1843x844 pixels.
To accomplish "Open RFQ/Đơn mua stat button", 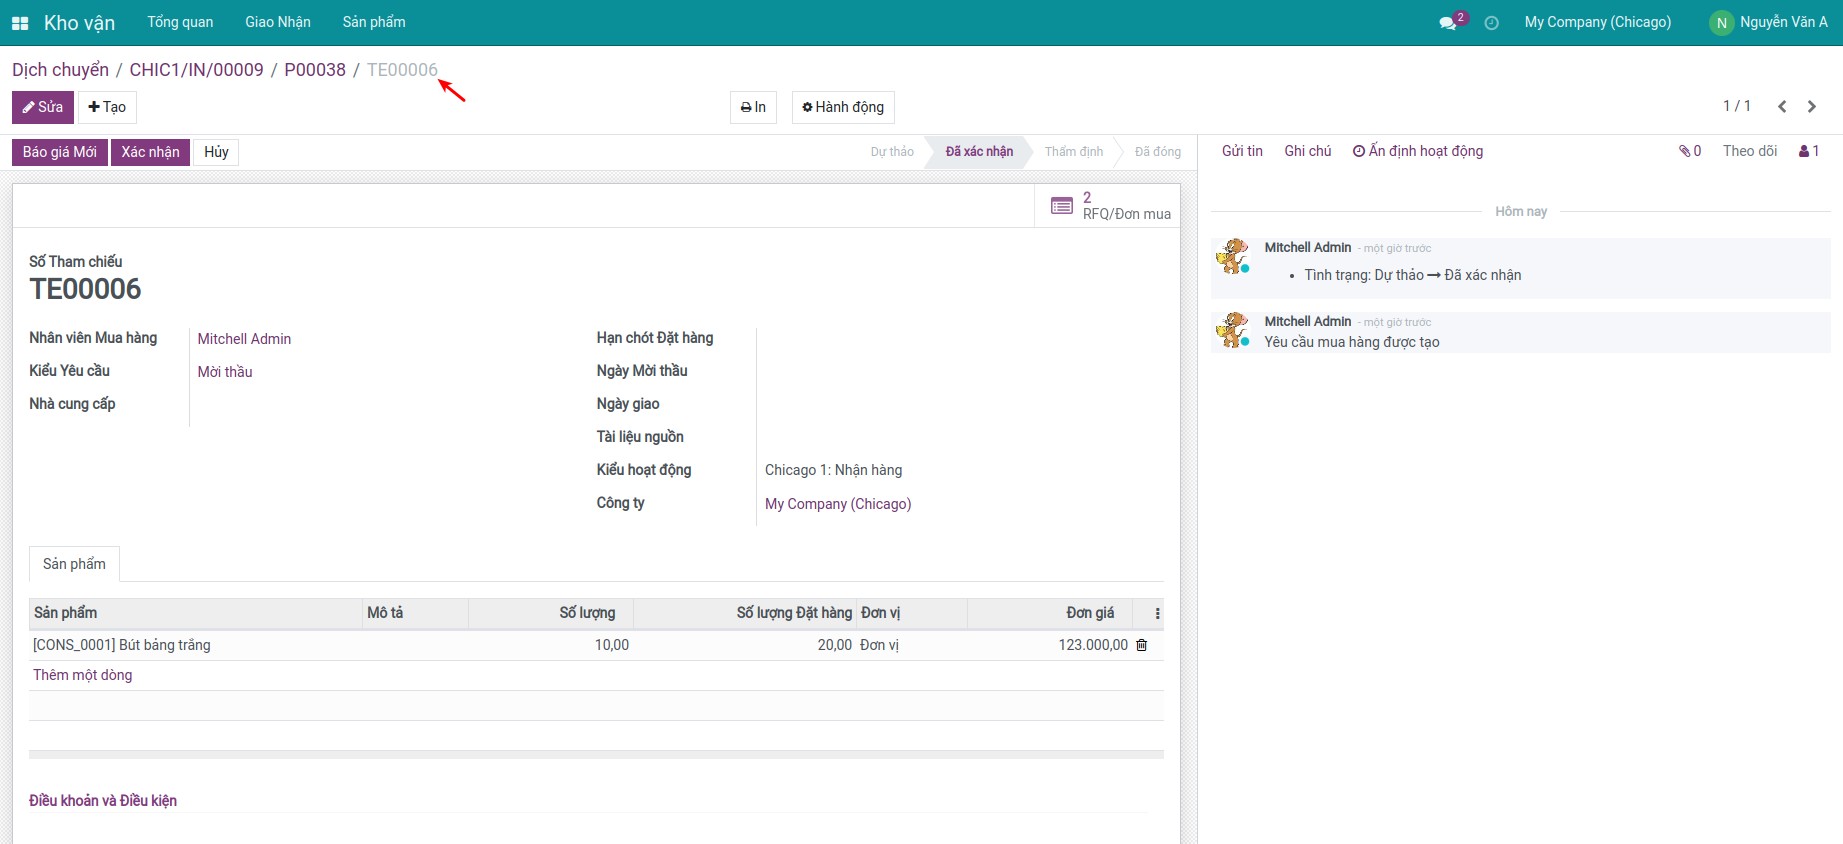I will [1110, 206].
